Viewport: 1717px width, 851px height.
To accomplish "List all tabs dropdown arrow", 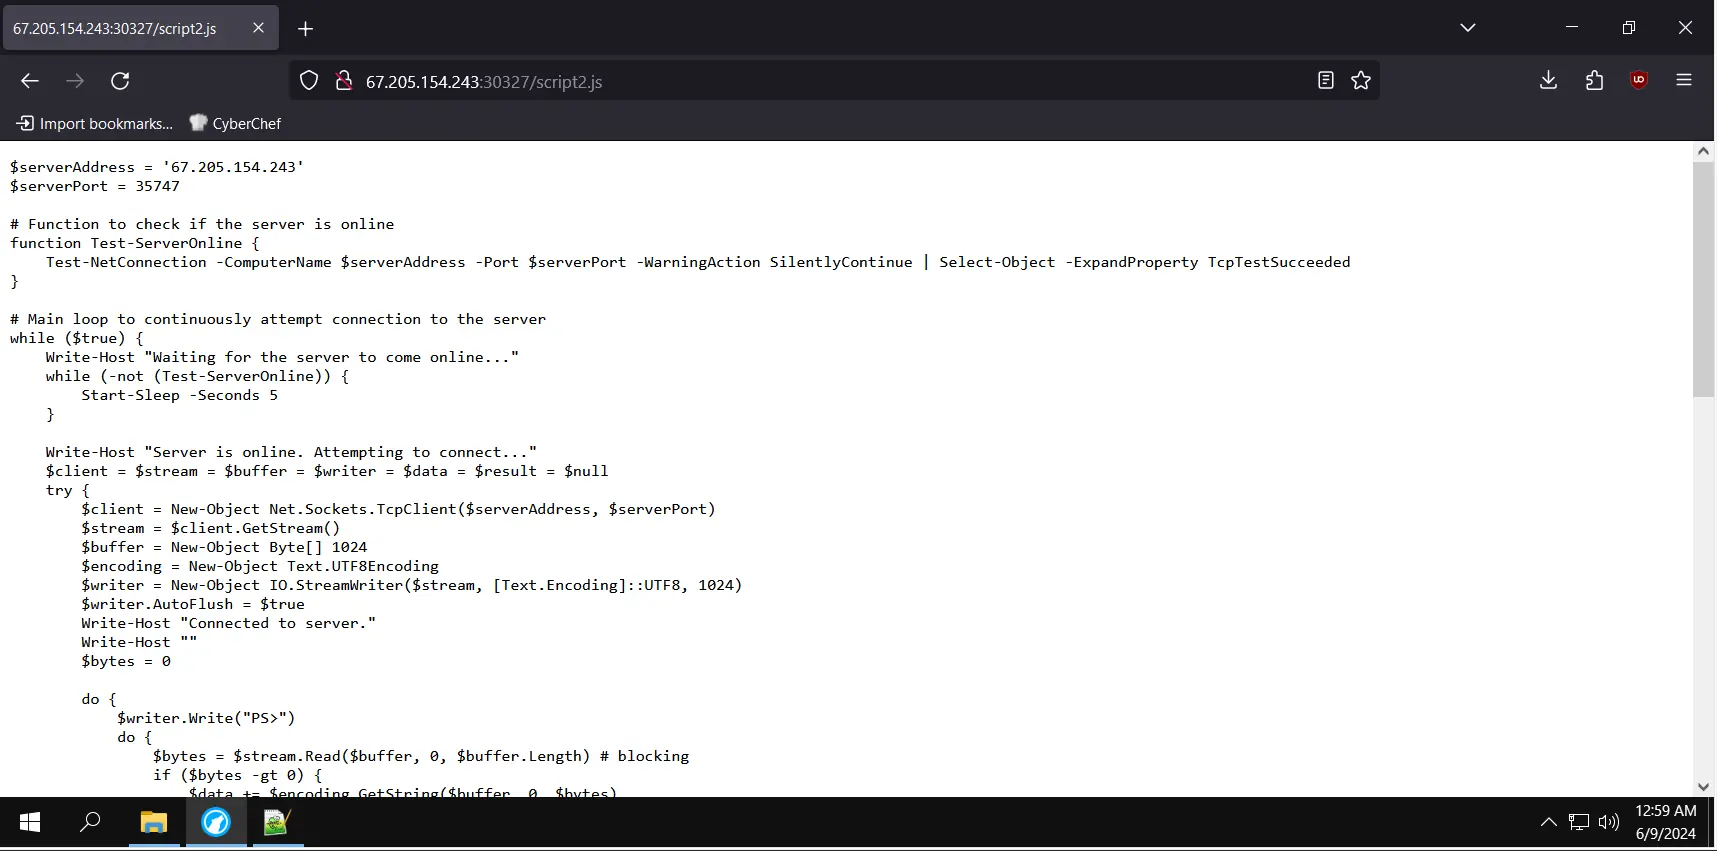I will tap(1468, 28).
